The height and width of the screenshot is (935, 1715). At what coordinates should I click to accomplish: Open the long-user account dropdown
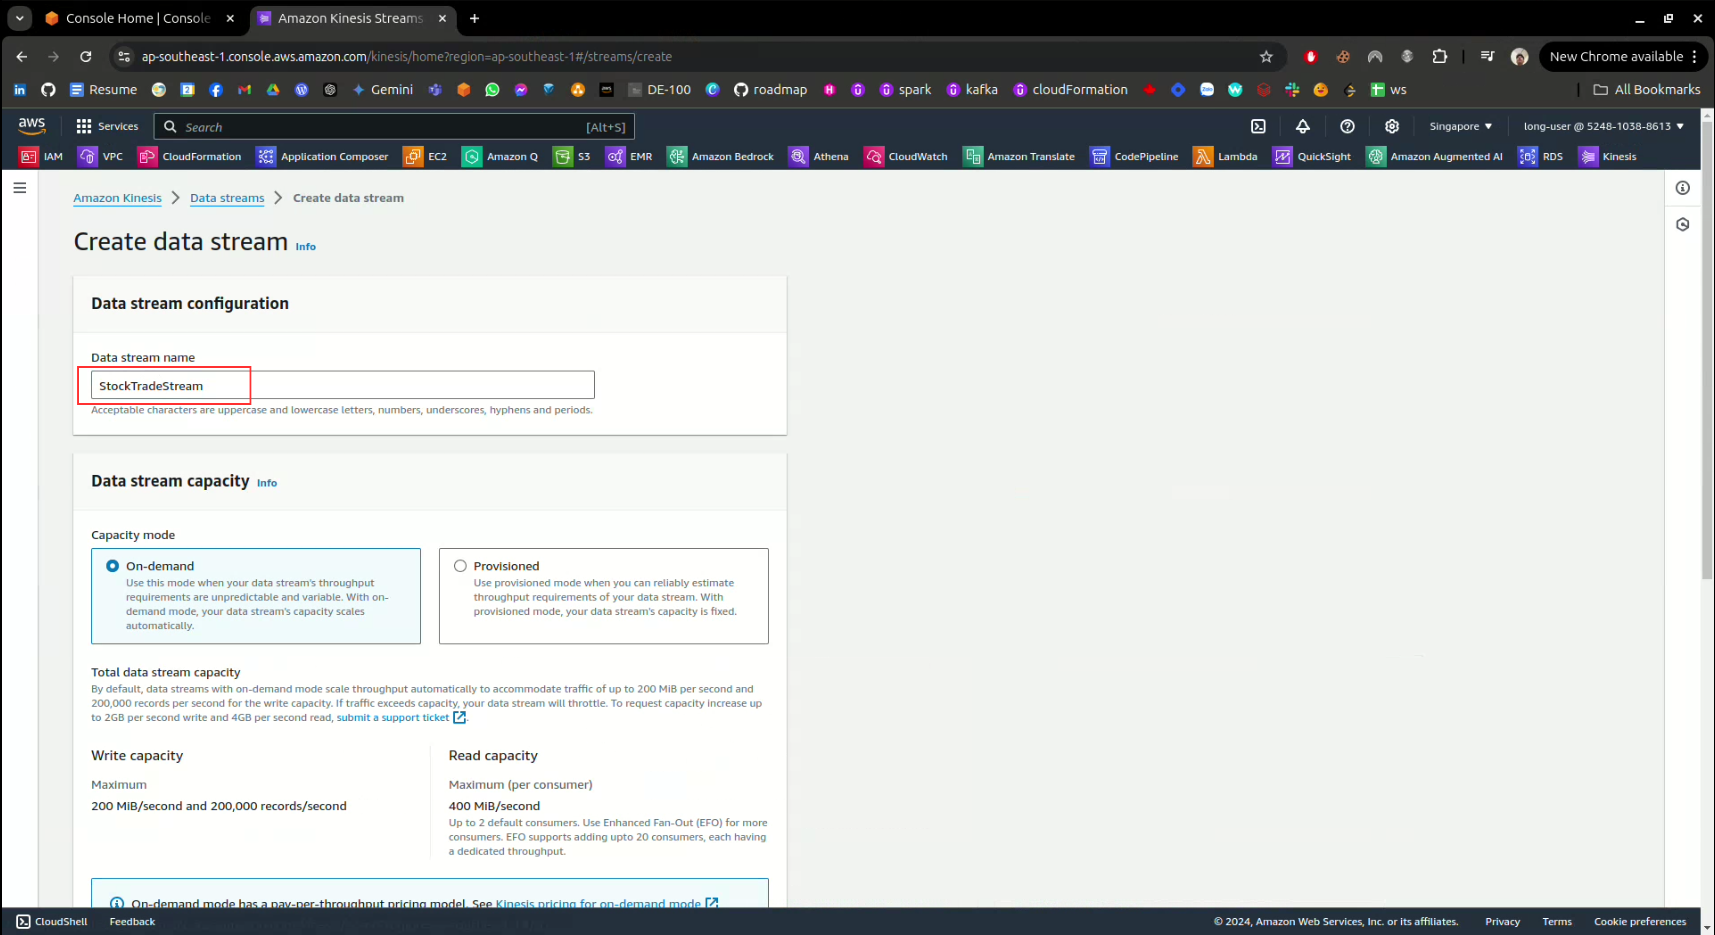coord(1603,126)
